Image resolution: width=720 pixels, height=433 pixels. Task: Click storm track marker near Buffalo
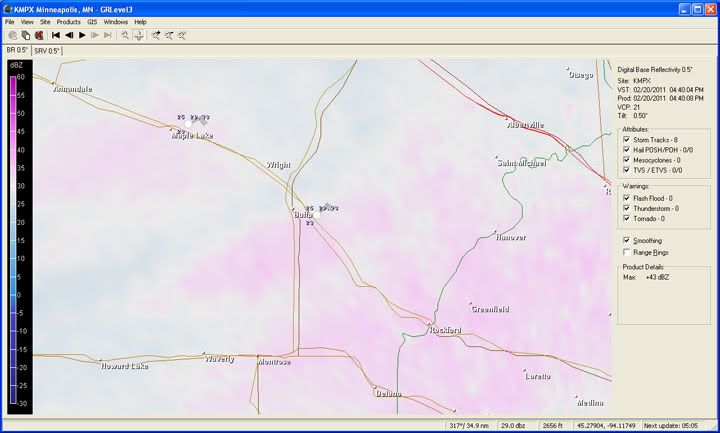[x=316, y=215]
